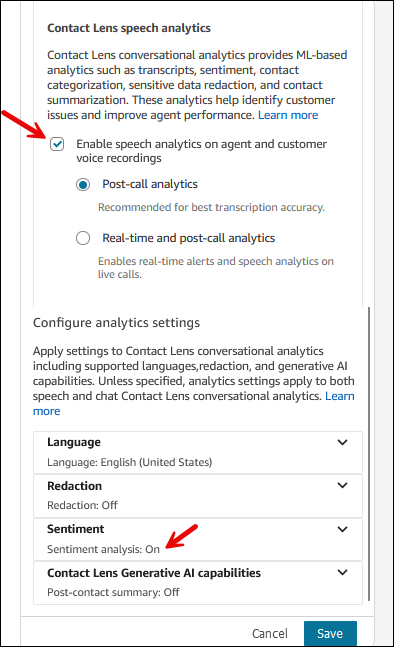Expand Contact Lens Generative AI capabilities chevron

pyautogui.click(x=342, y=572)
